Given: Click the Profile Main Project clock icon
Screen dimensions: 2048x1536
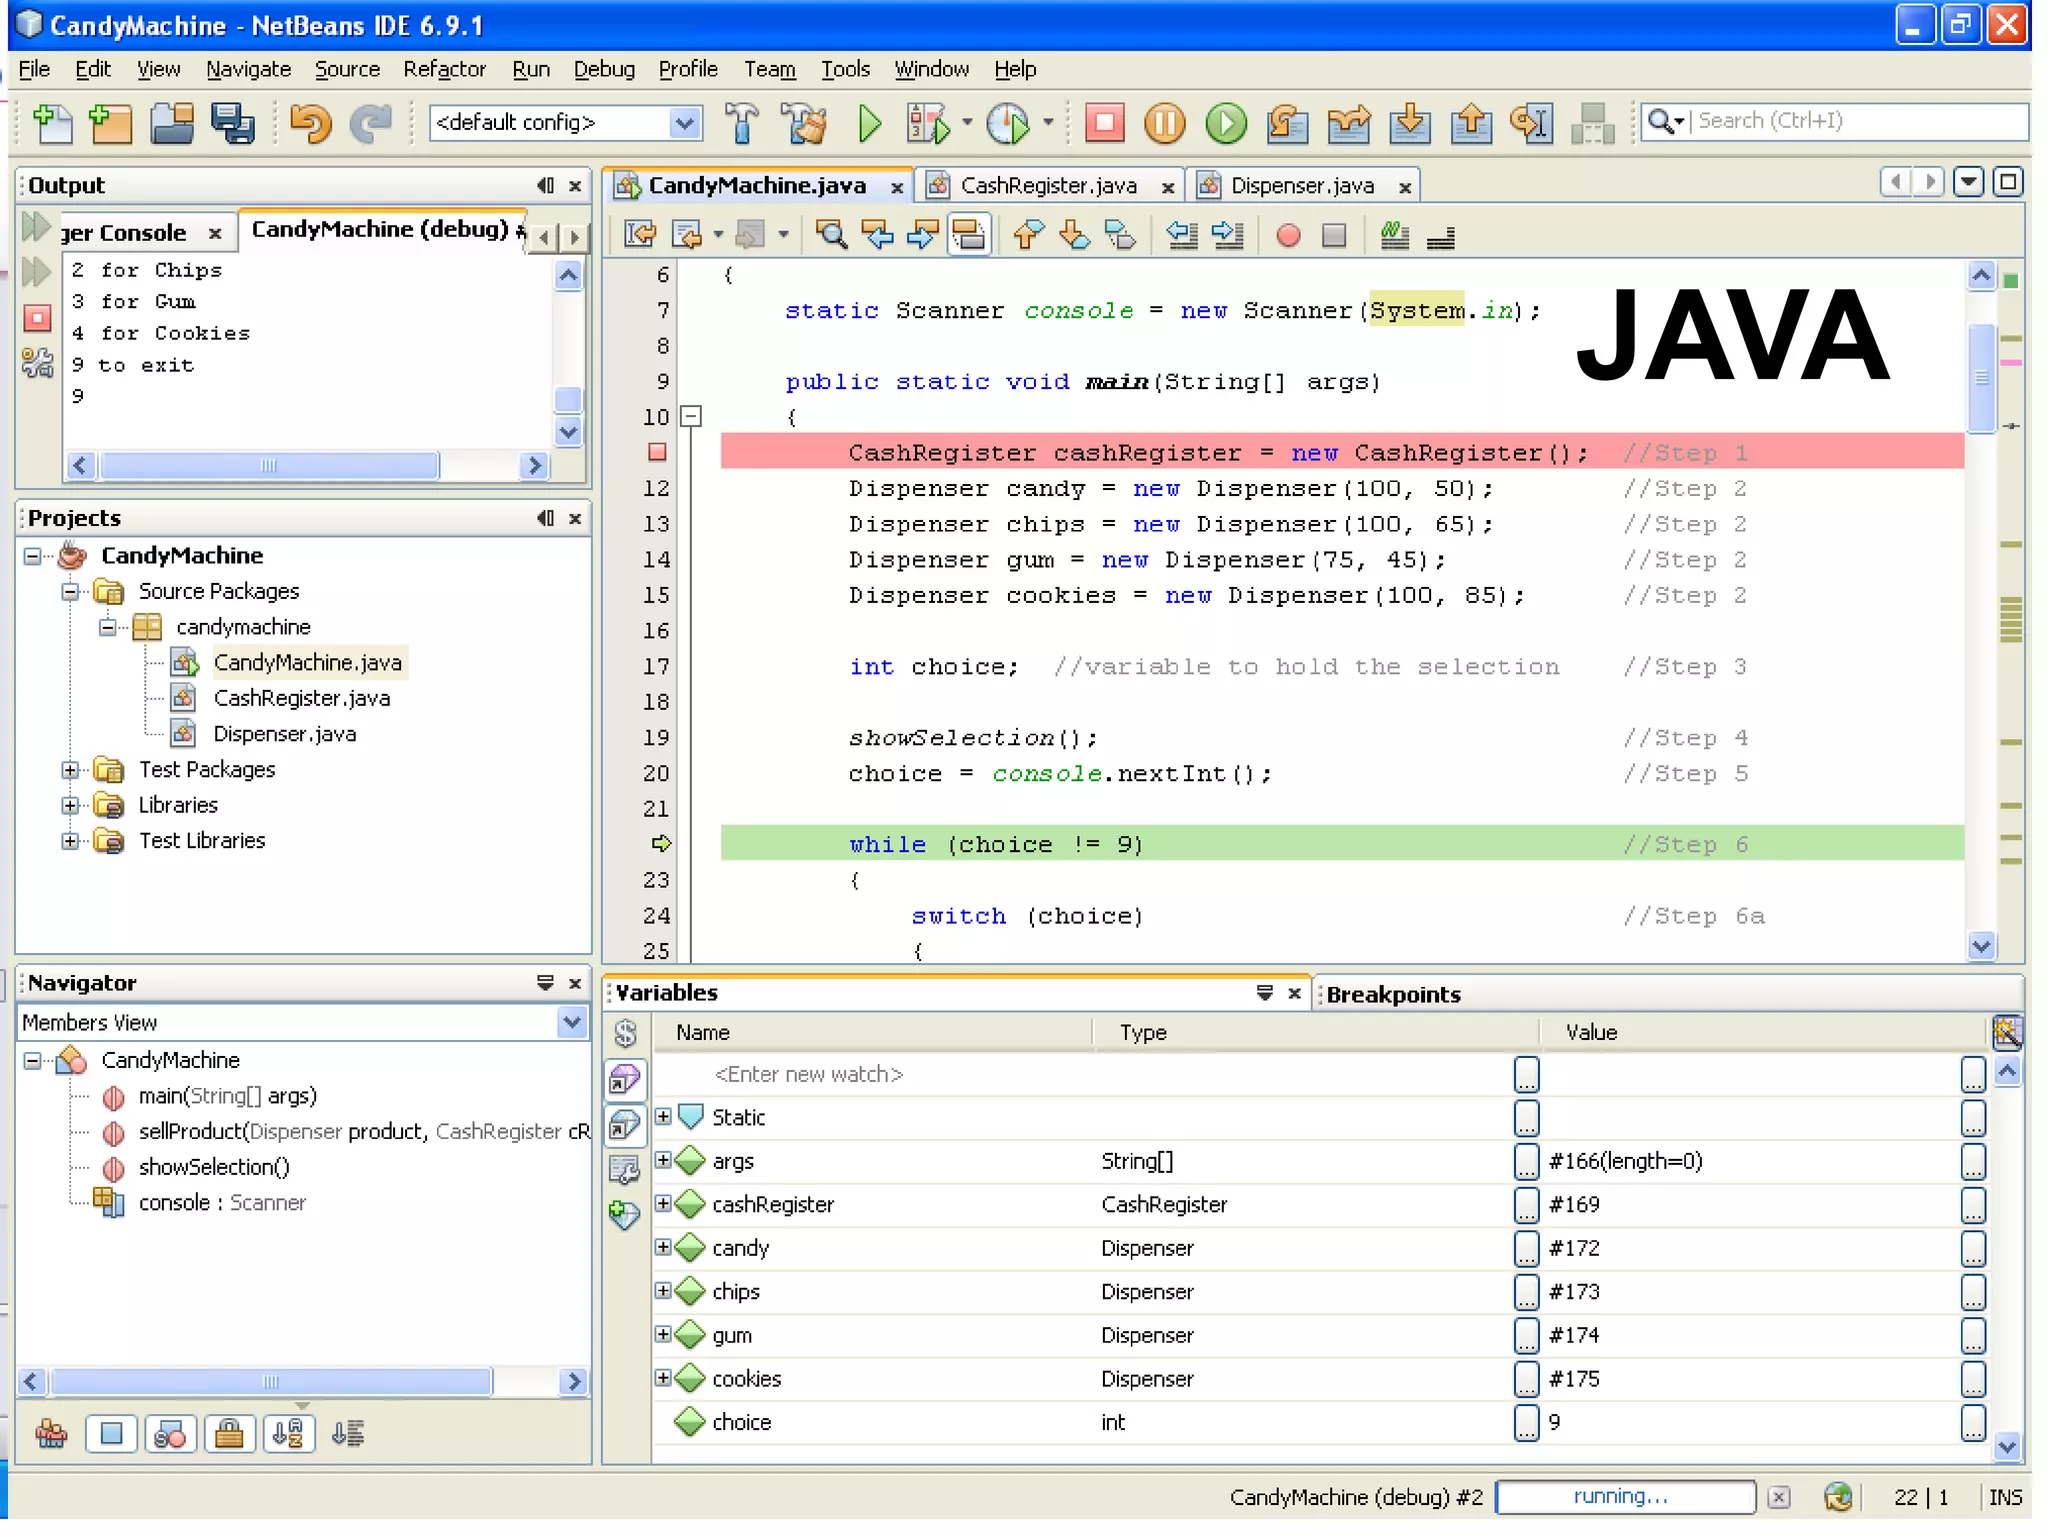Looking at the screenshot, I should 1008,123.
